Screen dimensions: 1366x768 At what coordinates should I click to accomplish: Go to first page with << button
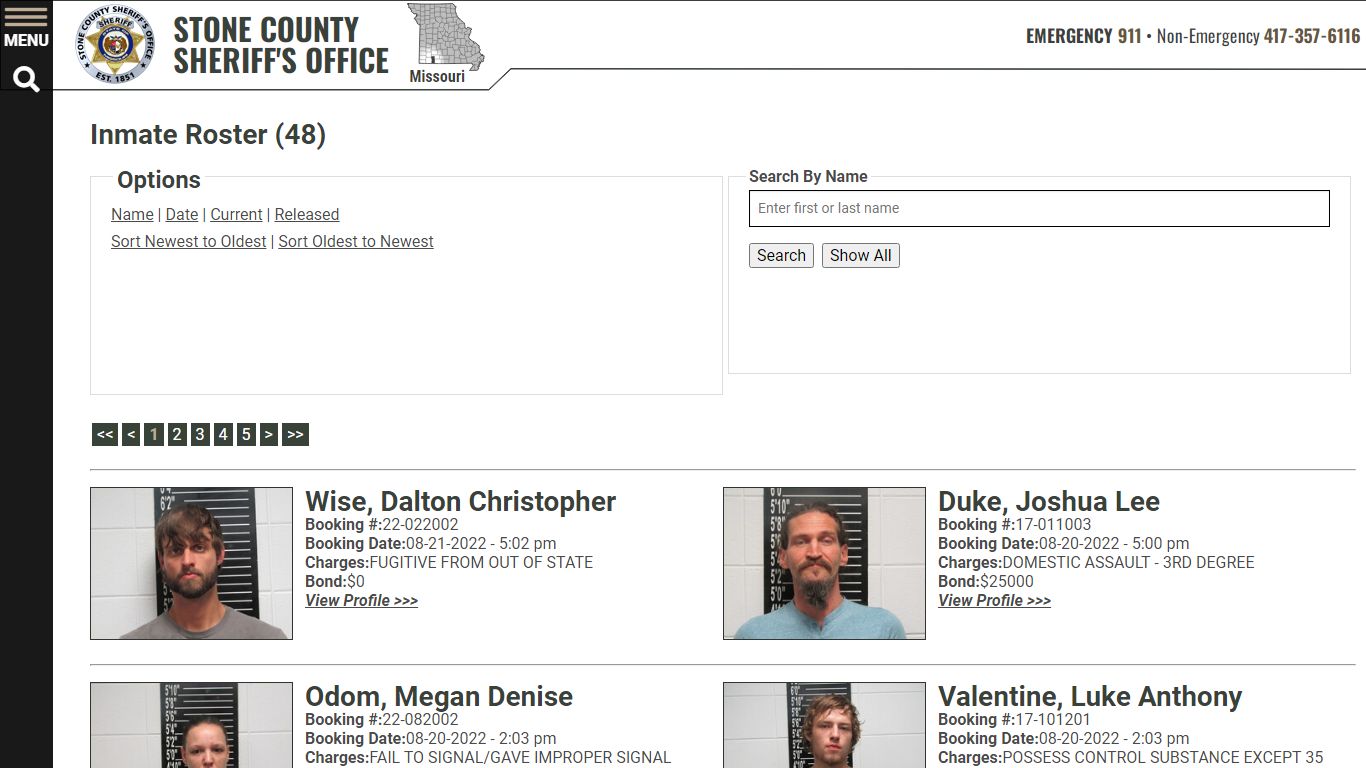(105, 434)
